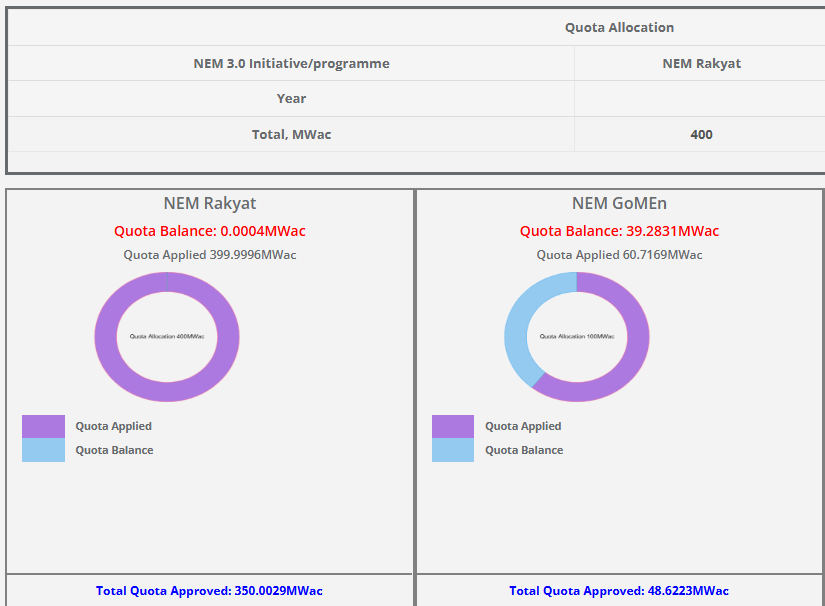Click Quota Balance: 39.2831MWac text
Viewport: 825px width, 606px height.
point(619,231)
